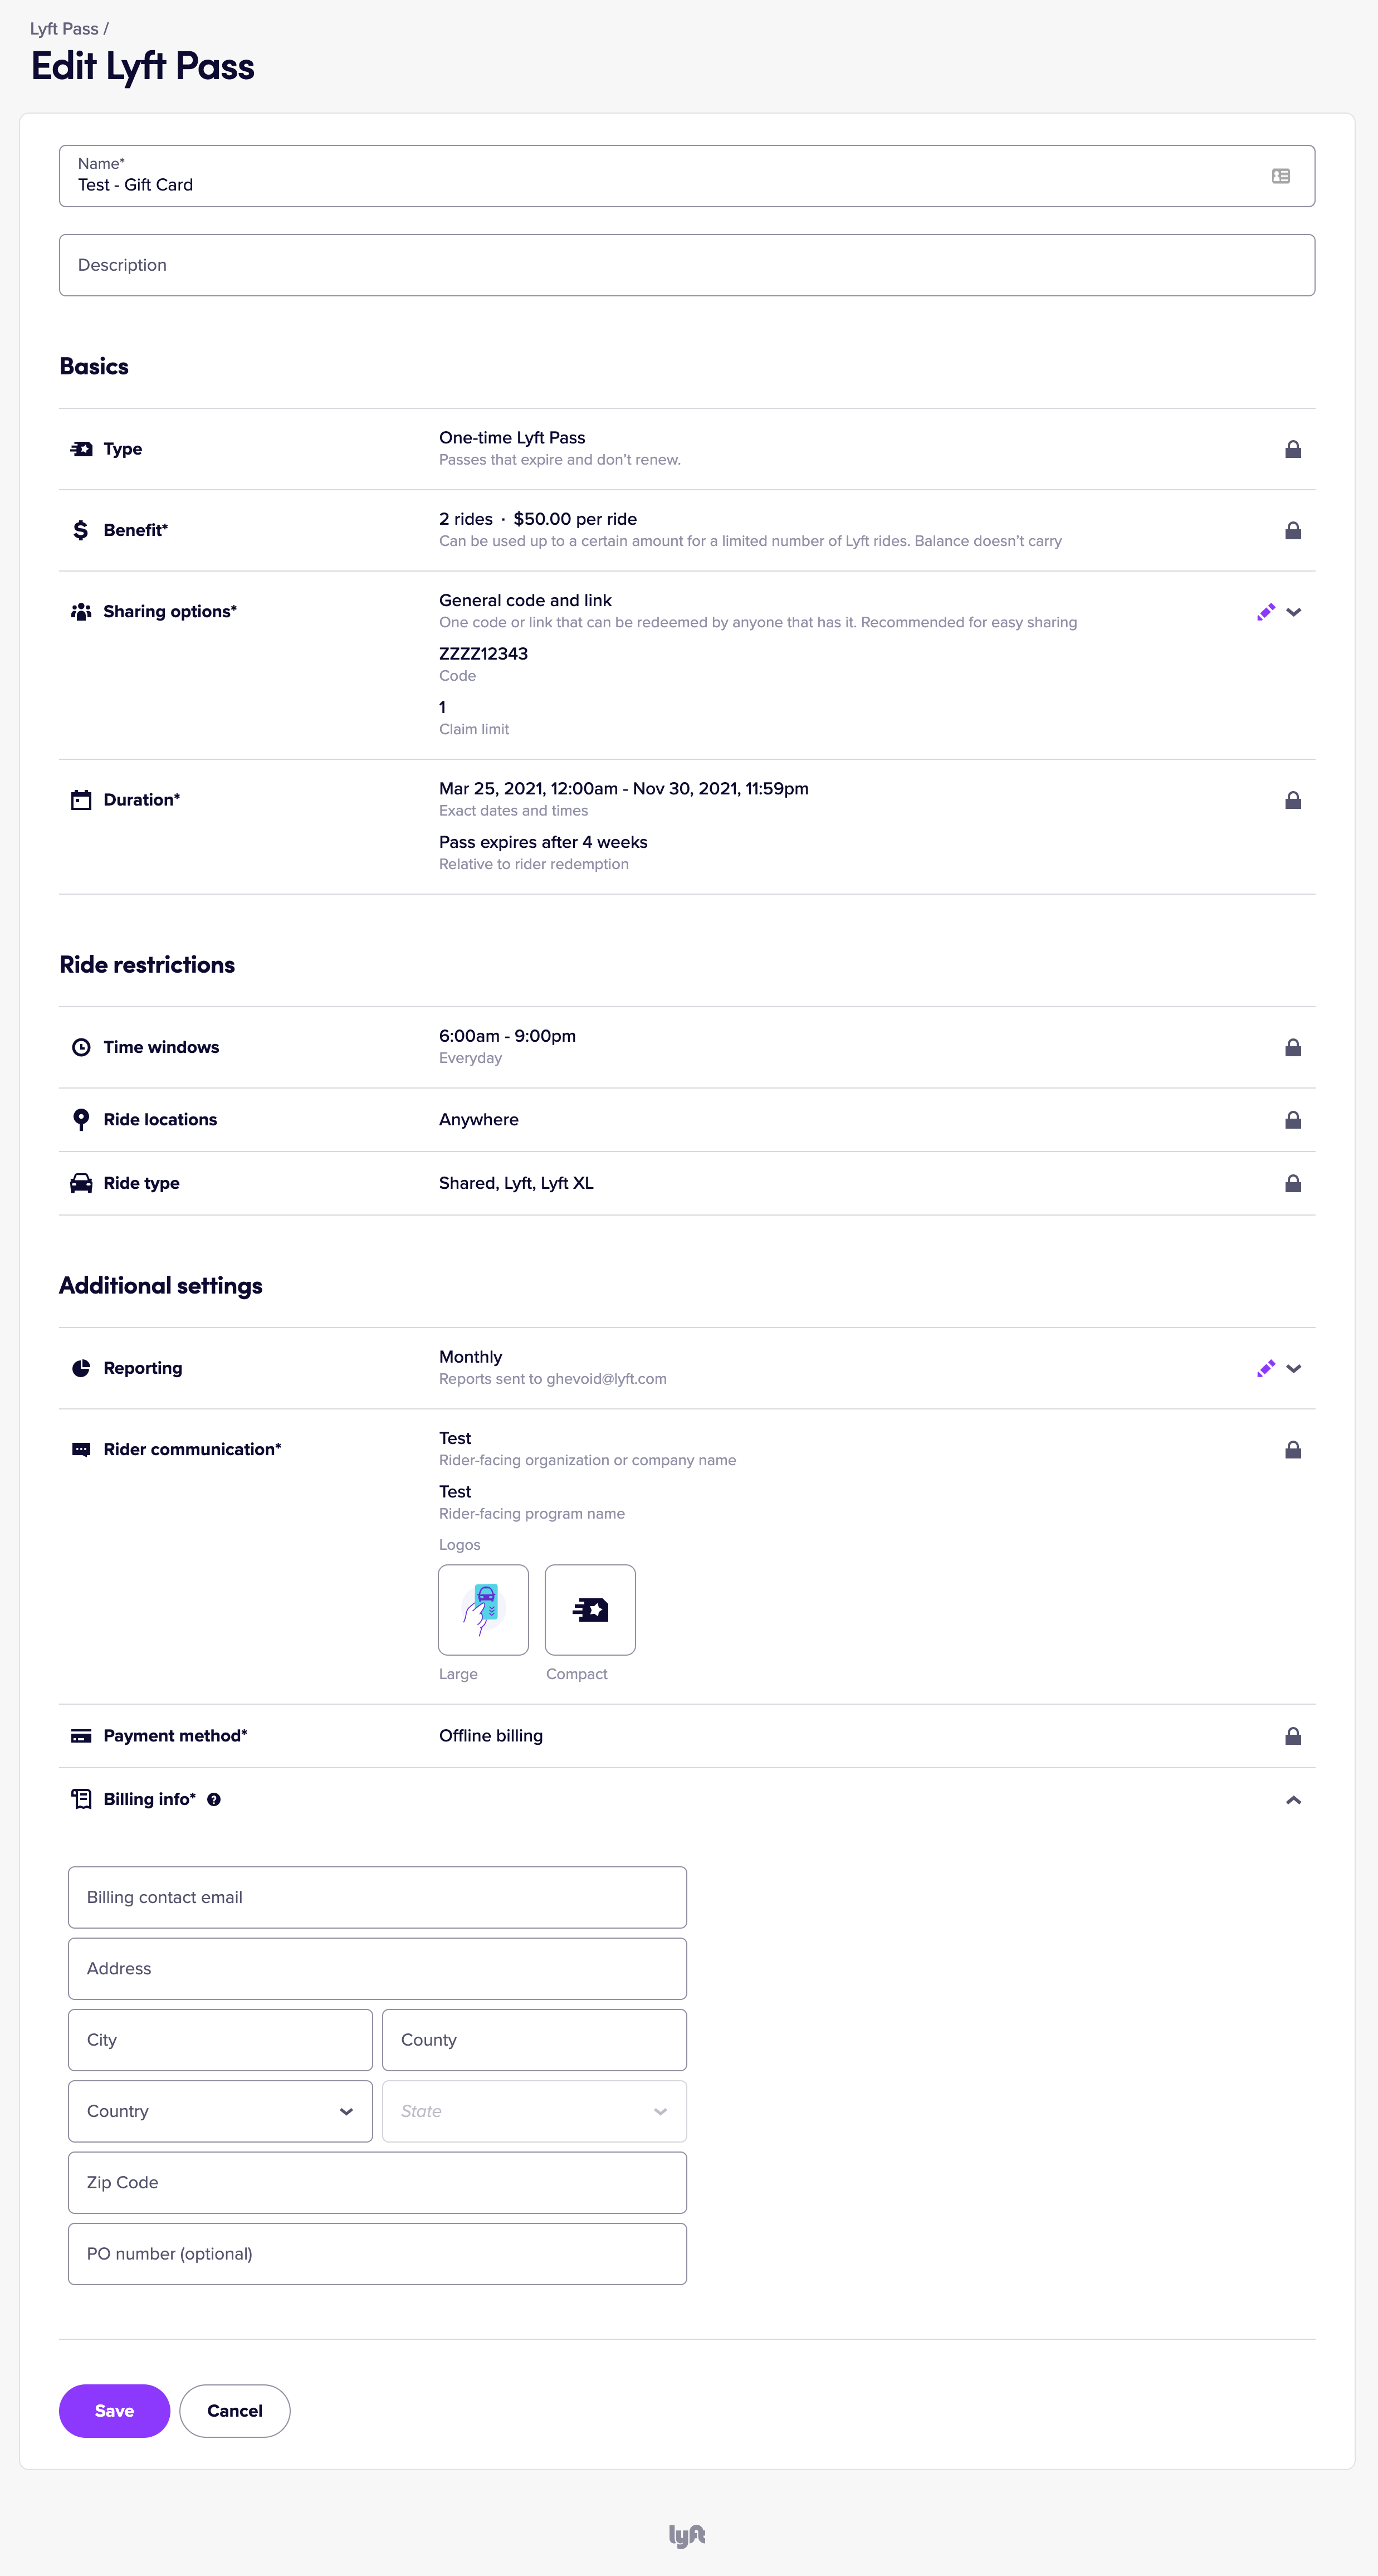1378x2576 pixels.
Task: Click the Lyft logo in the footer
Action: 687,2535
